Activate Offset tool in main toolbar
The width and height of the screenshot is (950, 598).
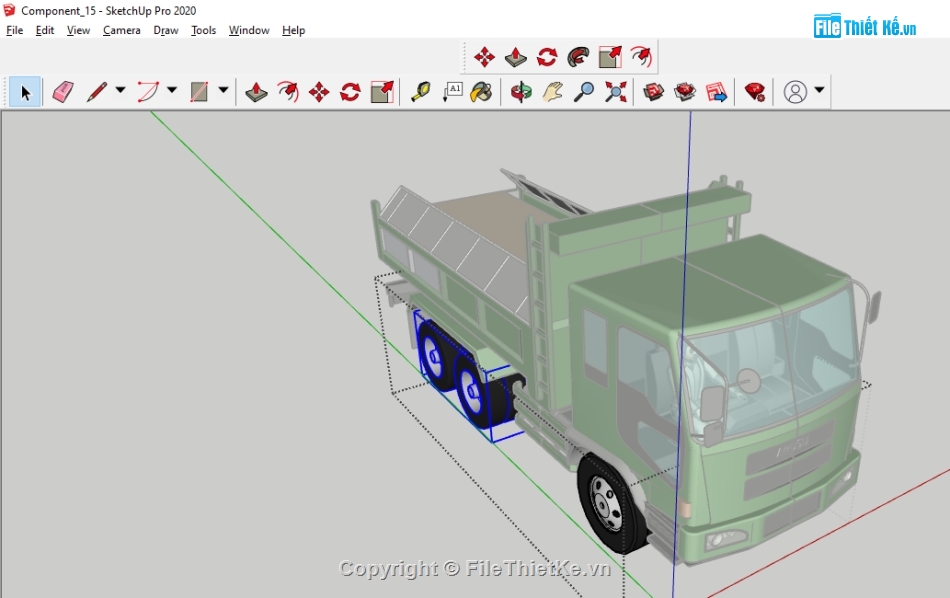288,92
